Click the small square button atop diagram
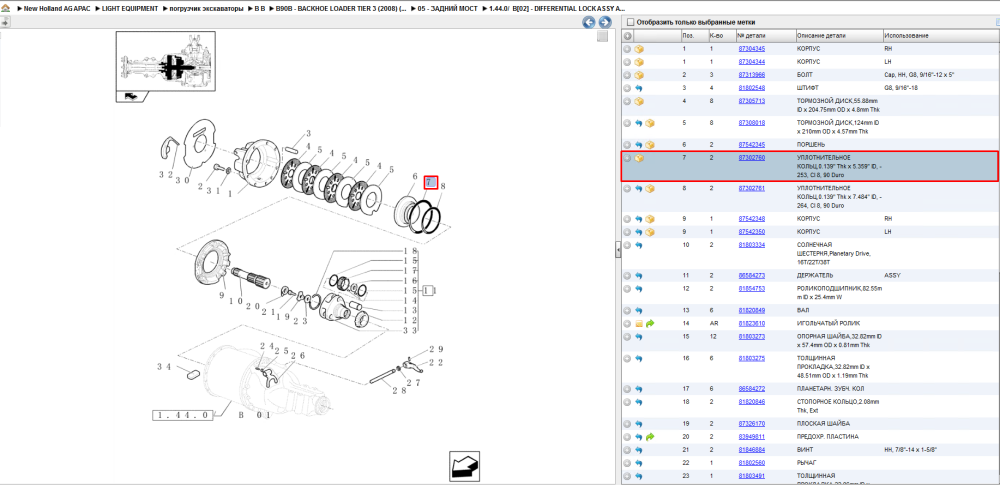 (602, 36)
